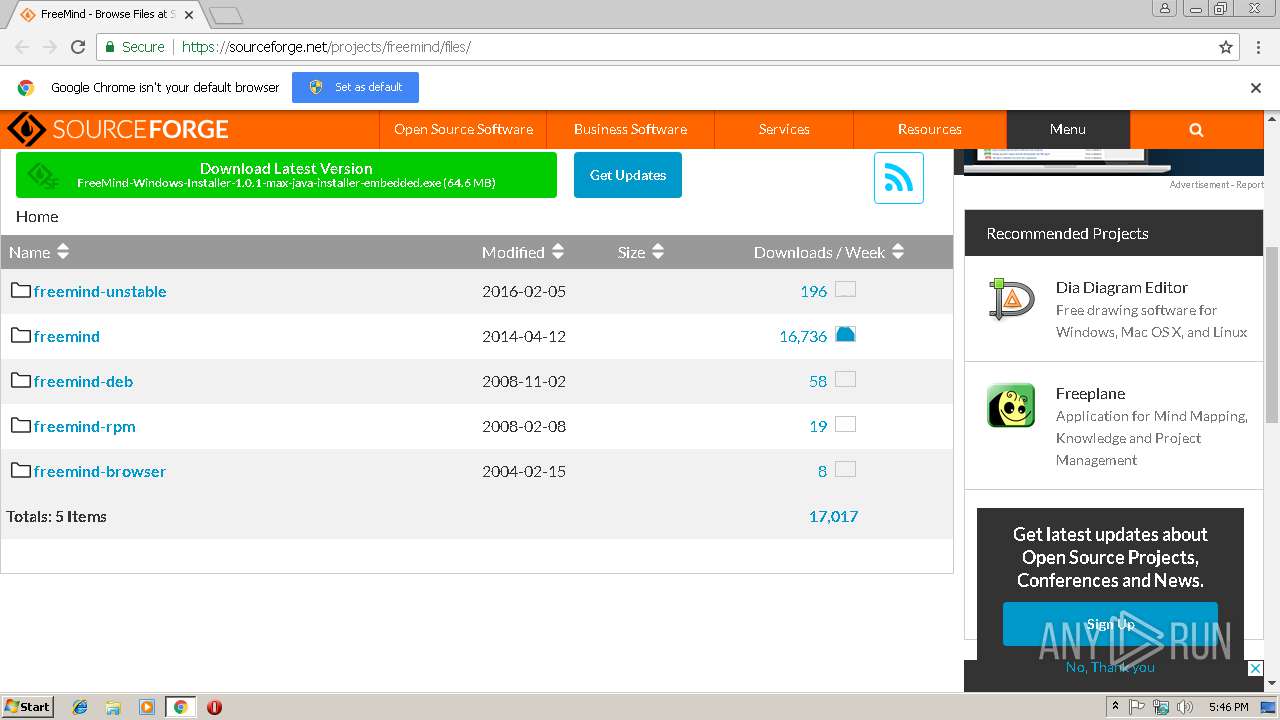
Task: Show freemind-unstable downloads chart icon
Action: point(845,290)
